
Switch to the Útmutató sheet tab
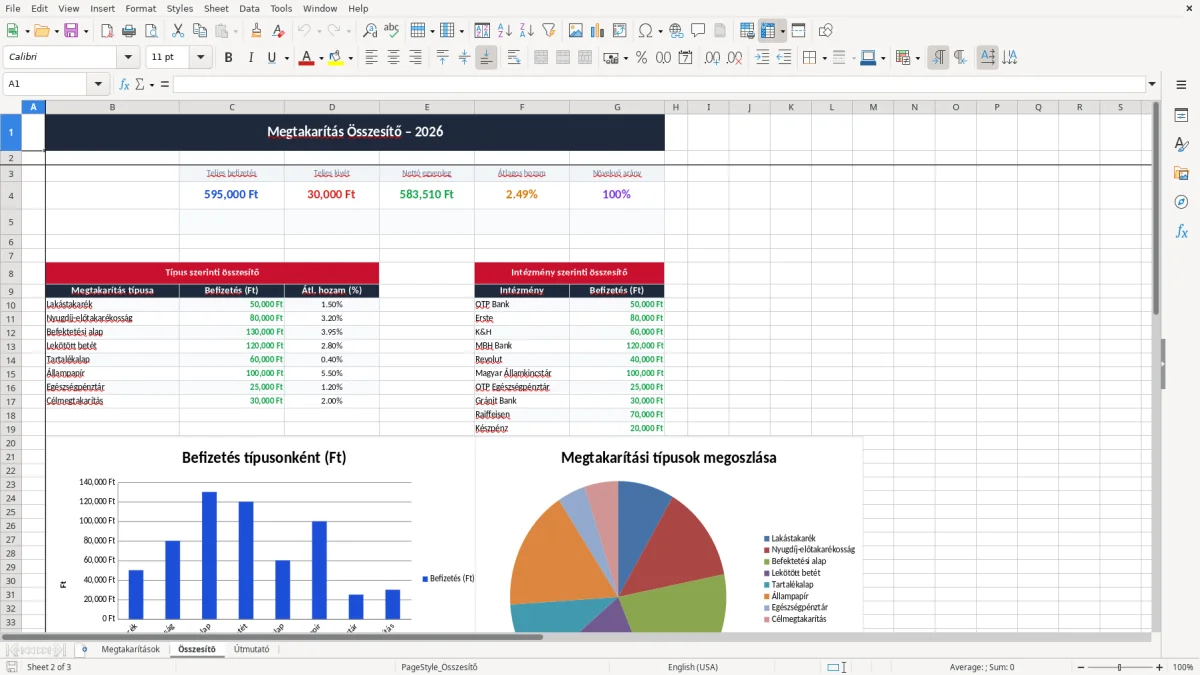251,649
